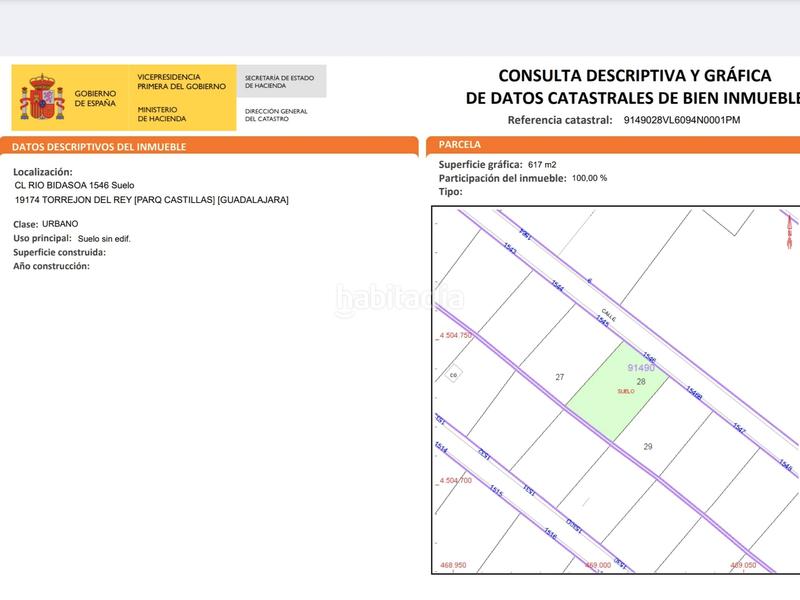Click the red SUELO label on parcel
The height and width of the screenshot is (600, 800).
coord(626,391)
